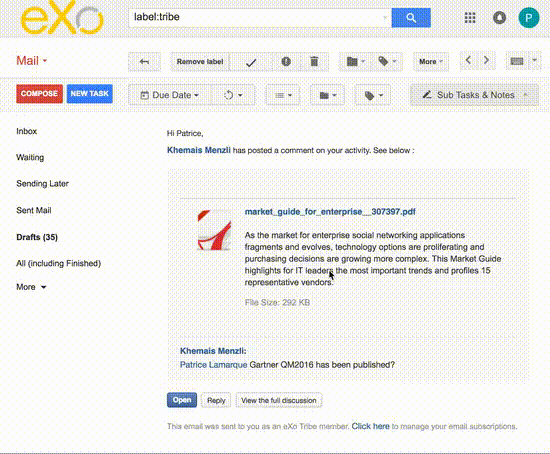Screen dimensions: 550x454
Task: Go to next message arrow
Action: (486, 60)
